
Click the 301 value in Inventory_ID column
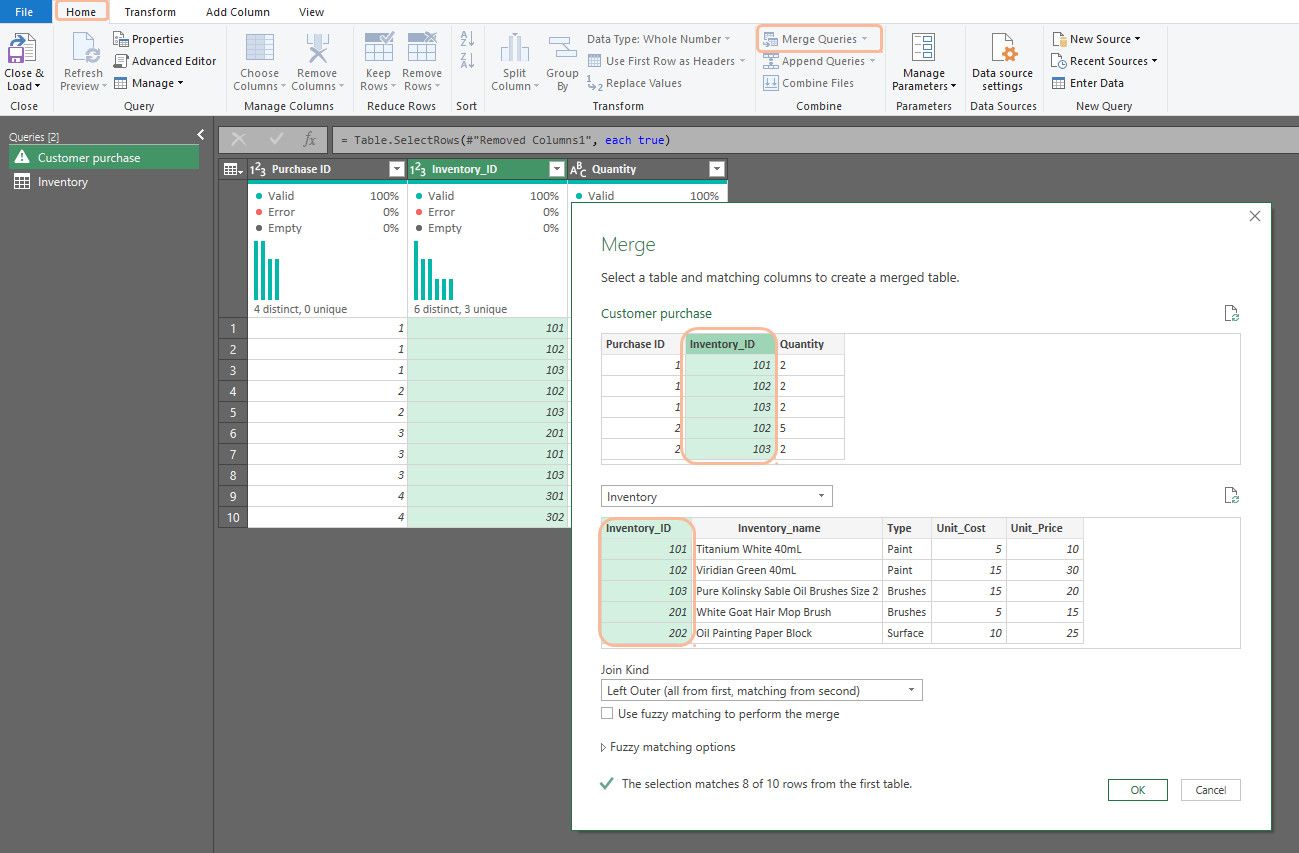(x=487, y=496)
